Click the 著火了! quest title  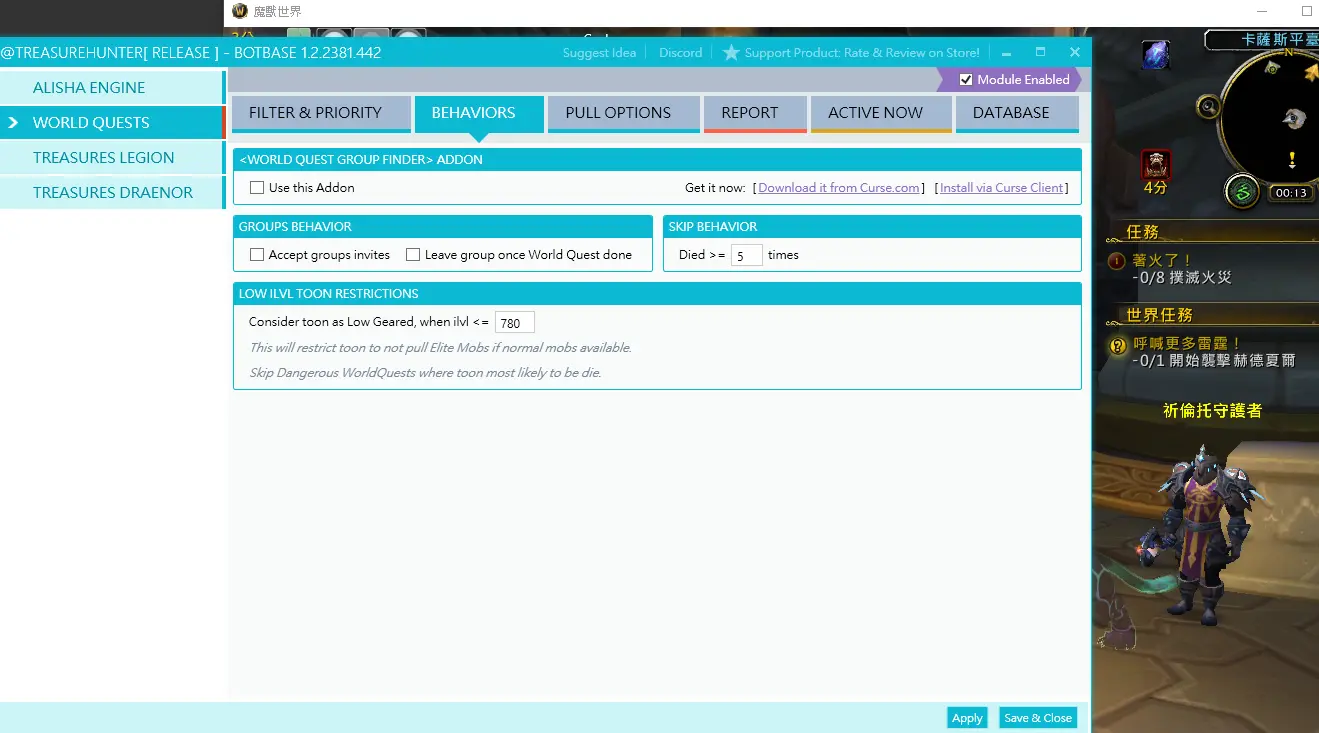point(1163,261)
